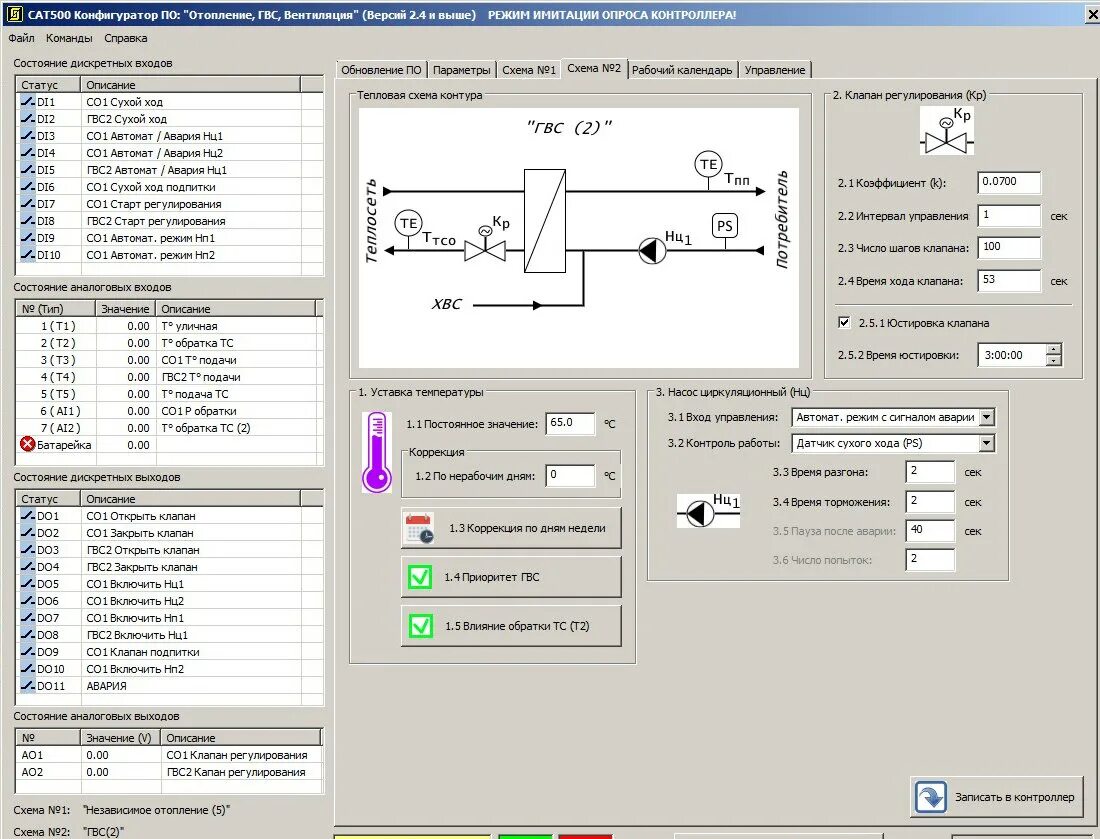This screenshot has height=839, width=1100.
Task: Switch to the Схема №1 tab
Action: [528, 70]
